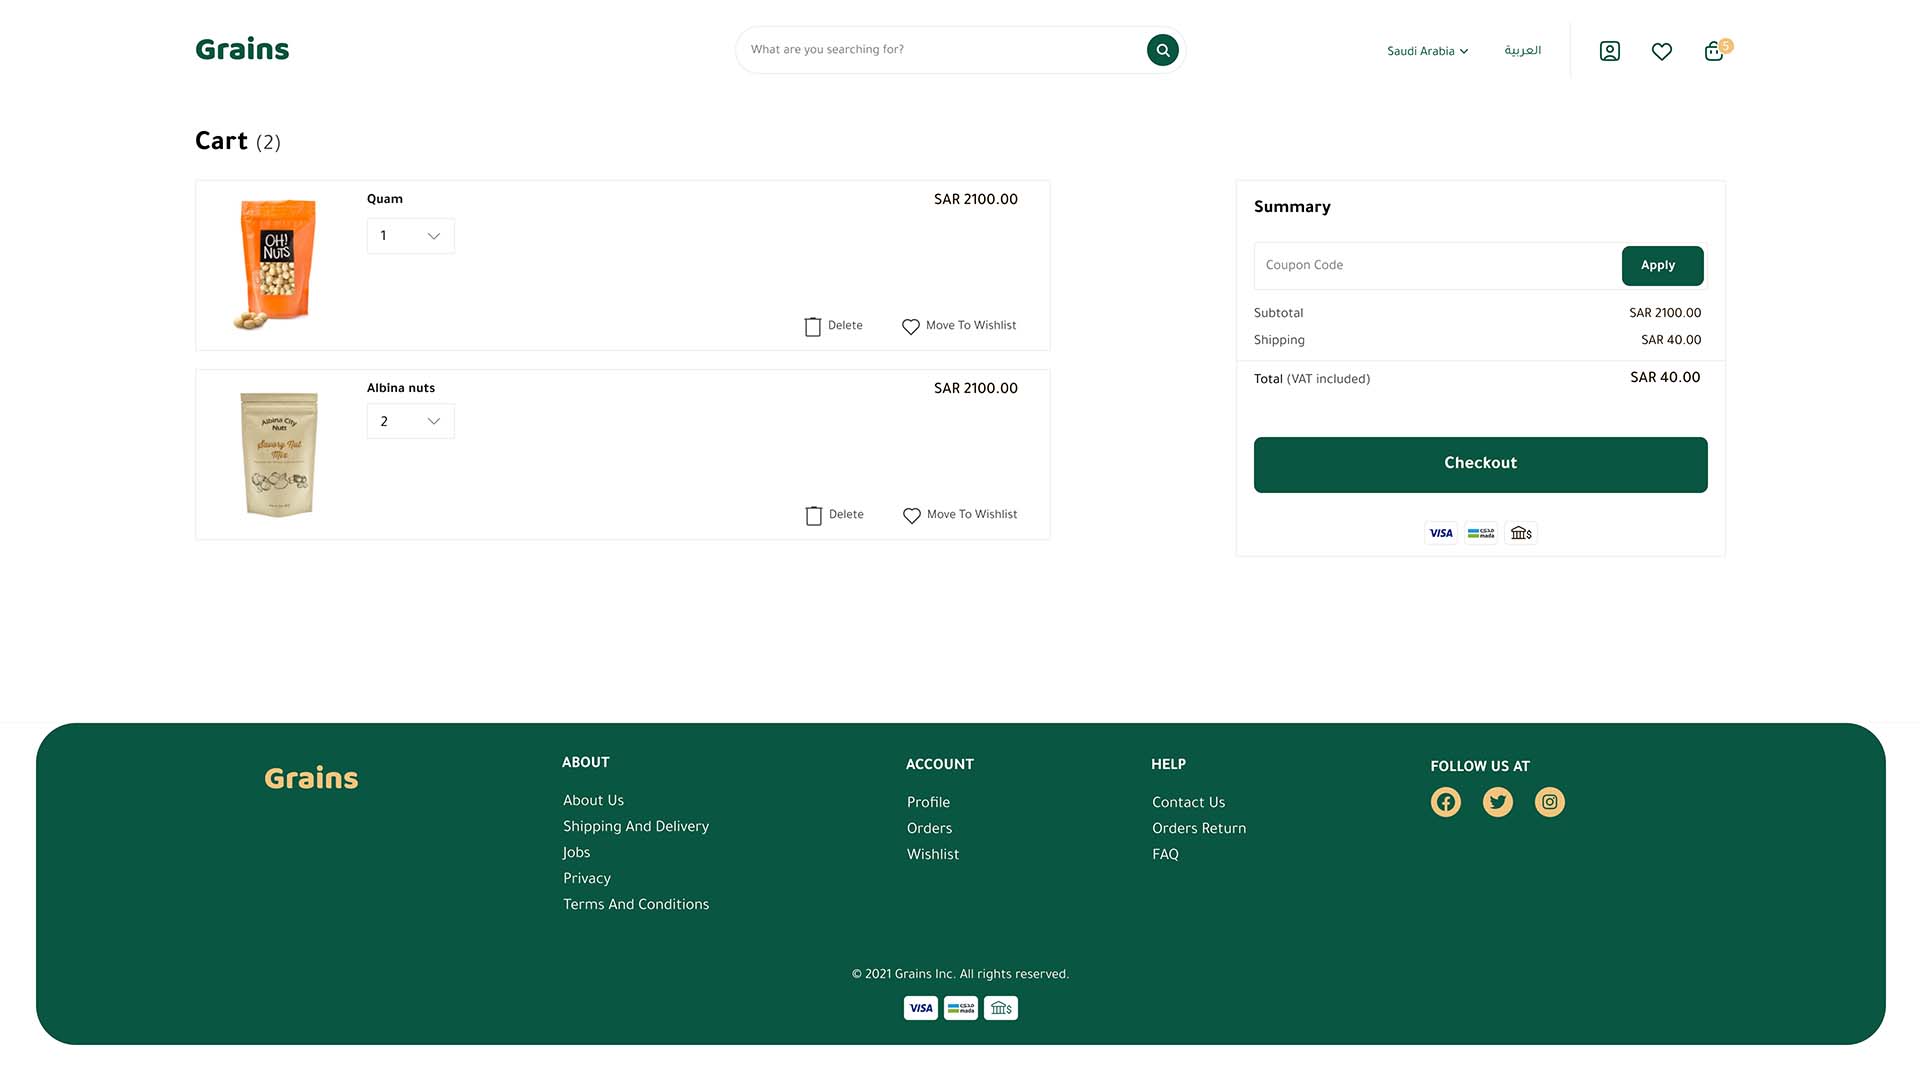
Task: Click Delete text for Quam item
Action: pos(845,326)
